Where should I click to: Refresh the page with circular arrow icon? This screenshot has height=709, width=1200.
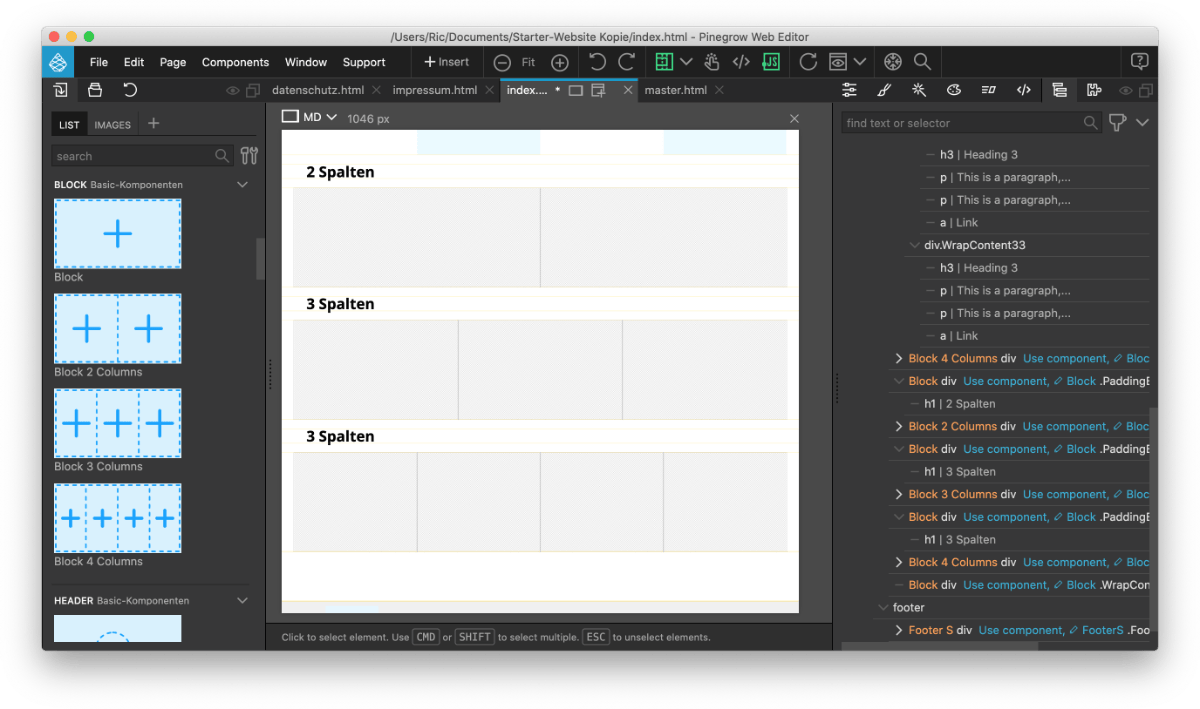808,62
